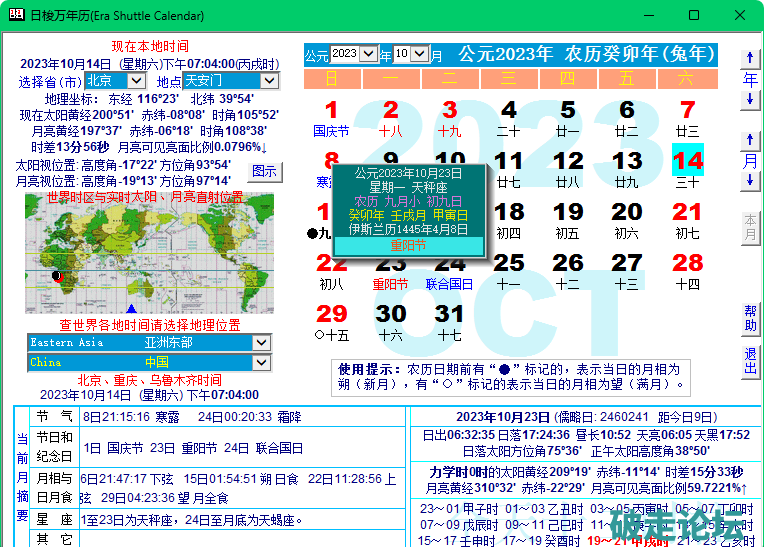This screenshot has height=547, width=764.
Task: Click the 退出 exit button
Action: tap(750, 361)
